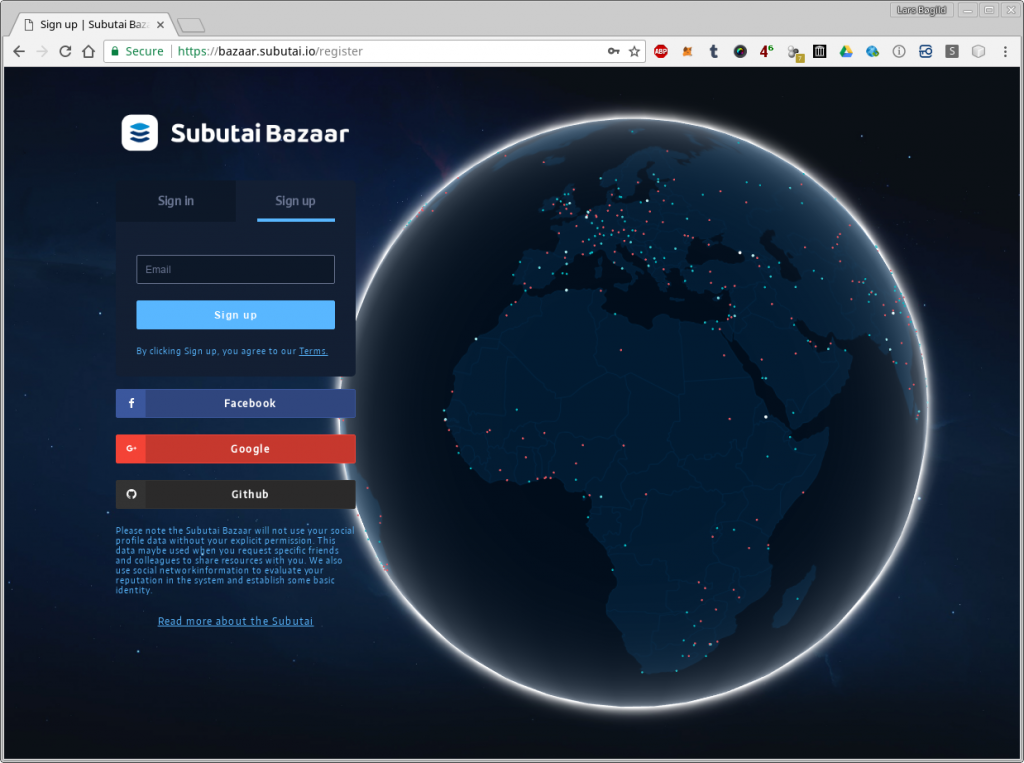Viewport: 1024px width, 763px height.
Task: Open the circled info extension icon
Action: (899, 51)
